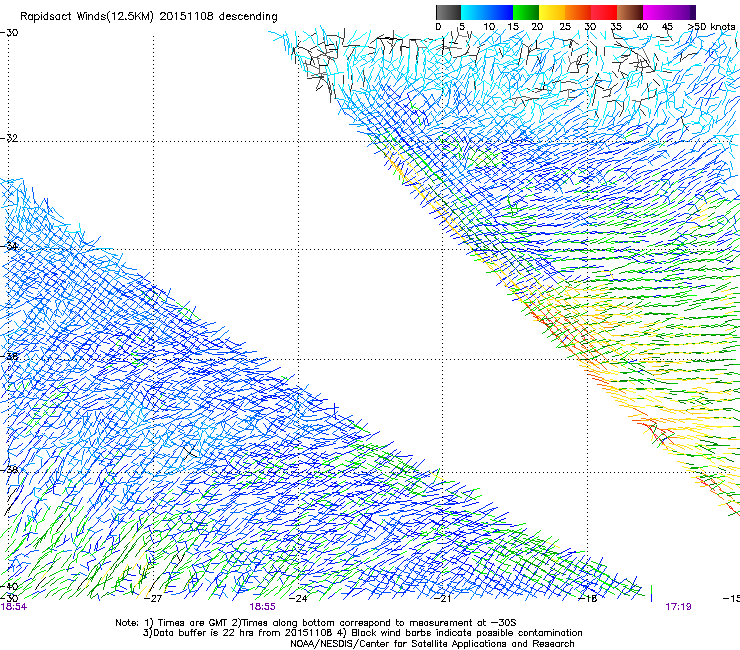Click the '20151108 descending' date text in title
This screenshot has height=650, width=740.
click(x=218, y=16)
